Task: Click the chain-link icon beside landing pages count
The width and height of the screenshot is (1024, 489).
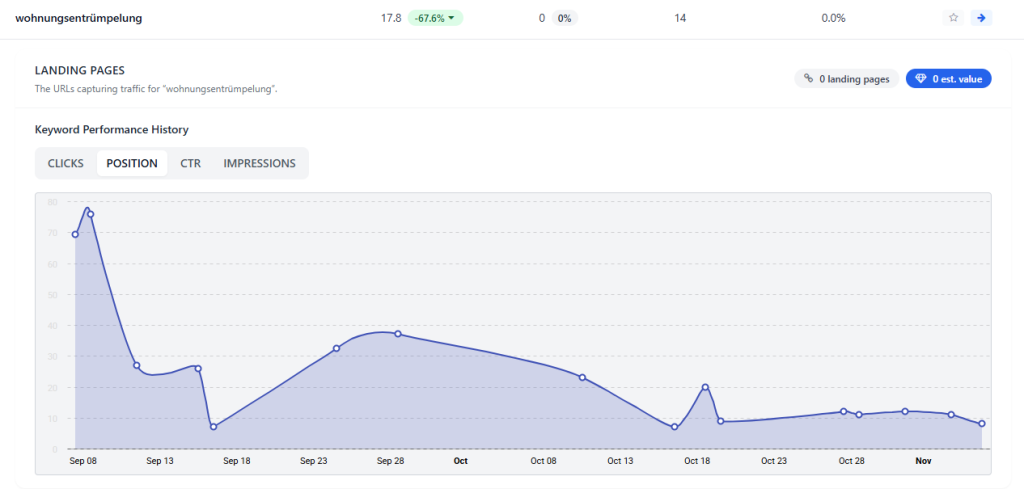Action: pyautogui.click(x=808, y=78)
